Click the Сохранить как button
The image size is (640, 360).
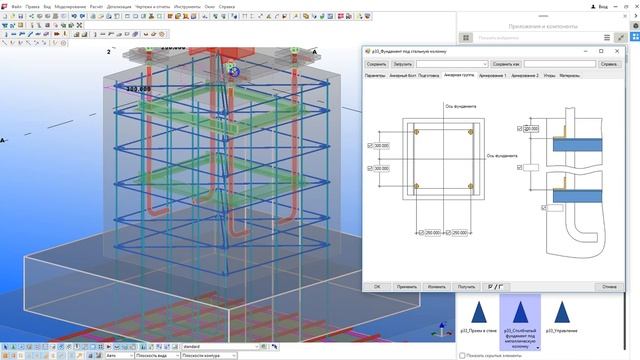coord(505,64)
